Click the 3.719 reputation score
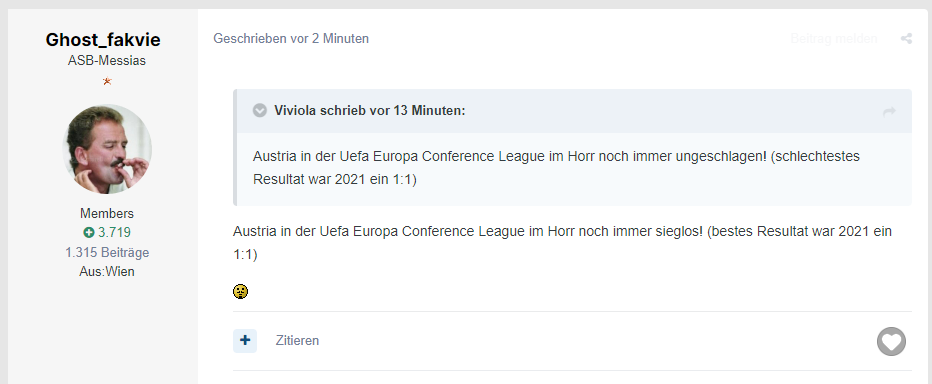This screenshot has width=932, height=384. pos(114,232)
